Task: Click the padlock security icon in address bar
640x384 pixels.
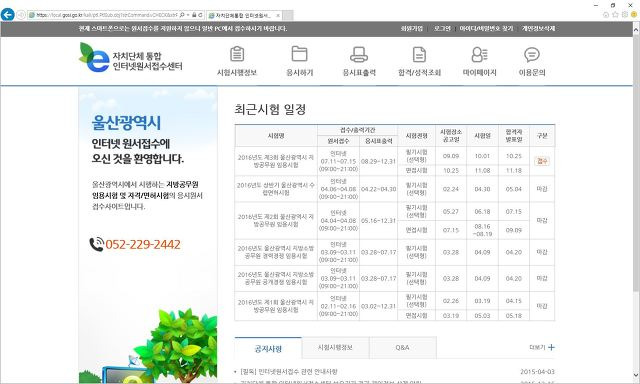Action: click(194, 15)
